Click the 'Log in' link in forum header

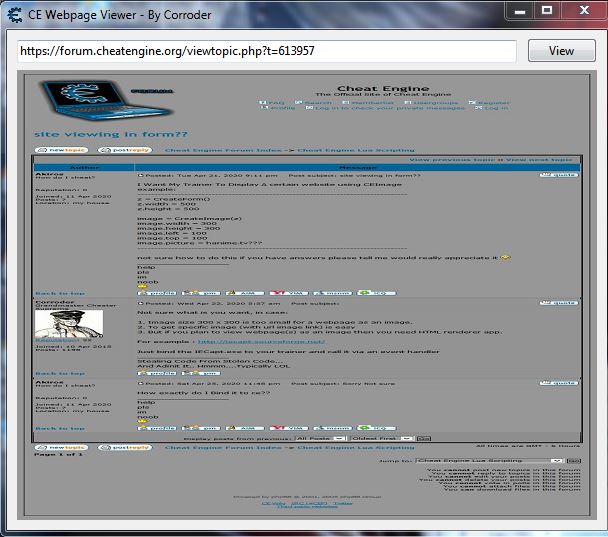492,108
